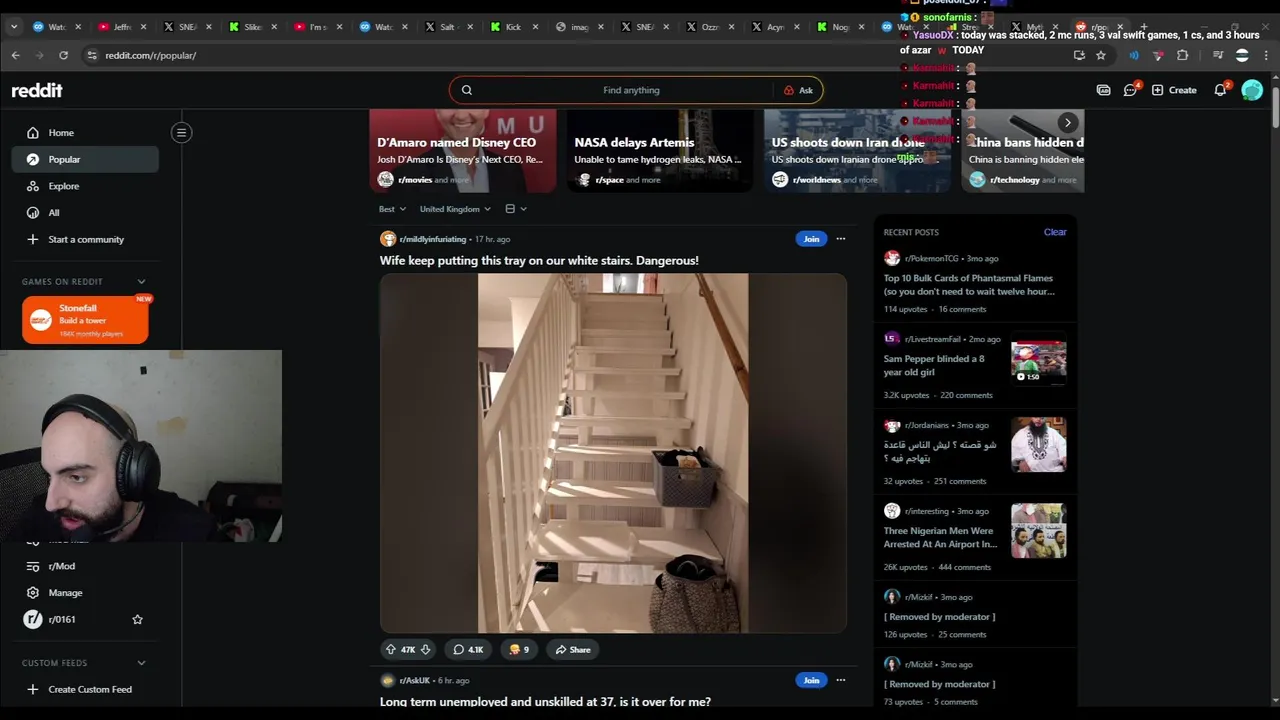Screen dimensions: 1280x720
Task: Open D'Amaro named Disney CEO card
Action: (463, 151)
